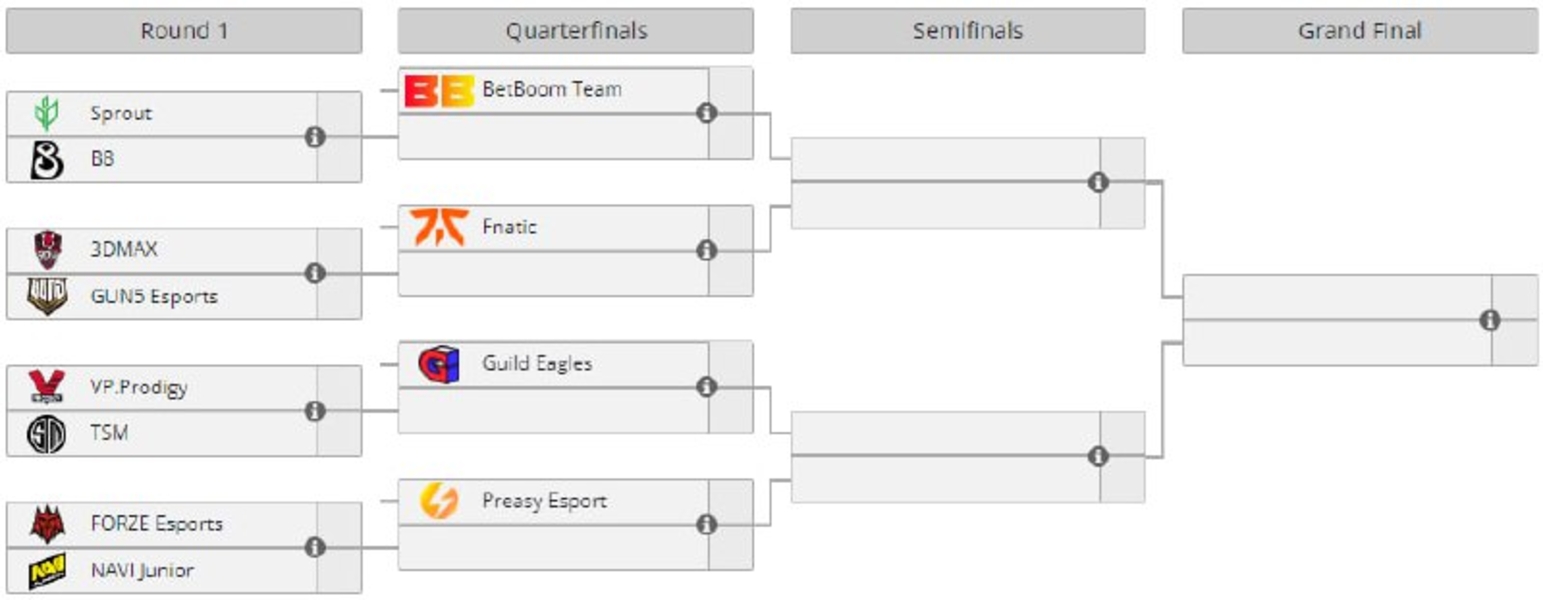
Task: Click the NAVI Junior logo
Action: tap(47, 571)
